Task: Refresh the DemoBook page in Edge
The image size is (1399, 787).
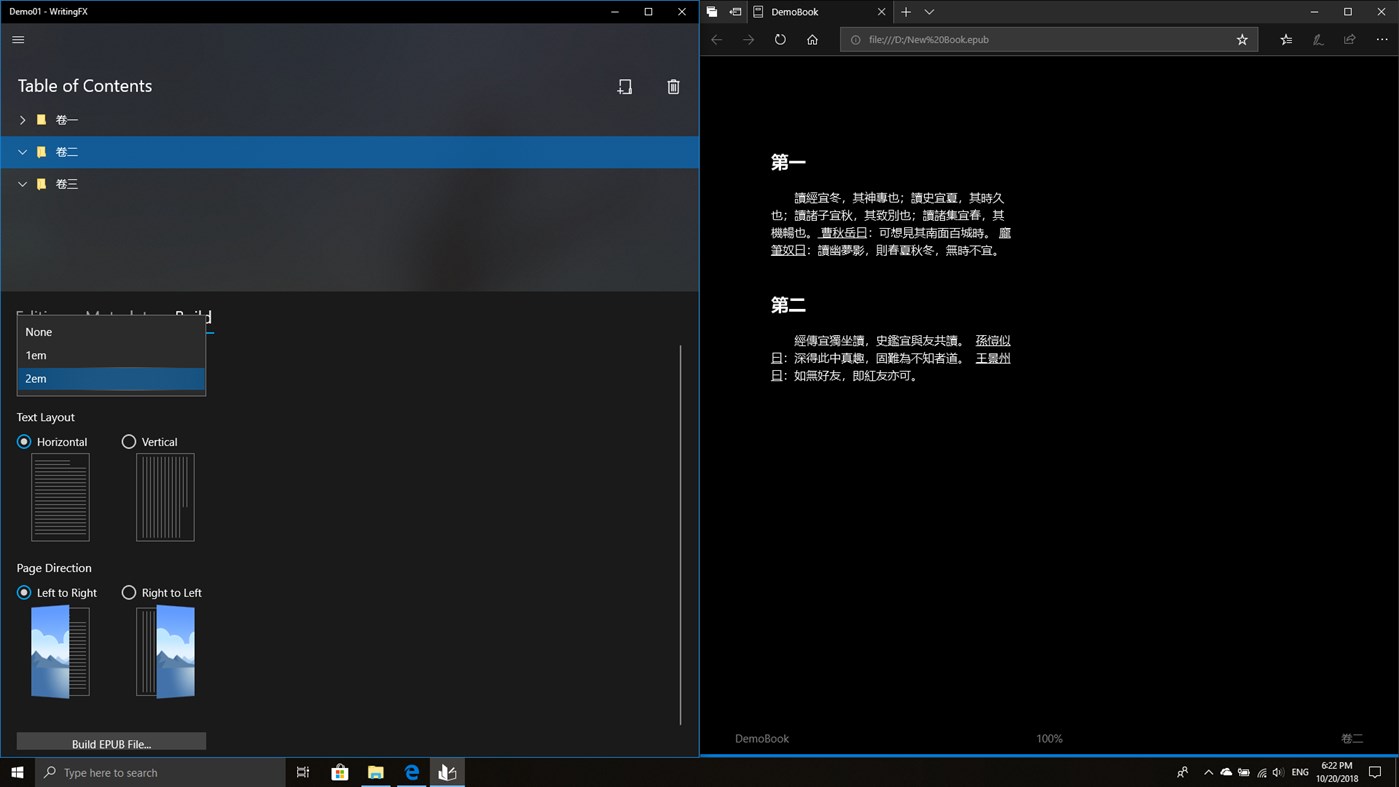Action: tap(780, 39)
